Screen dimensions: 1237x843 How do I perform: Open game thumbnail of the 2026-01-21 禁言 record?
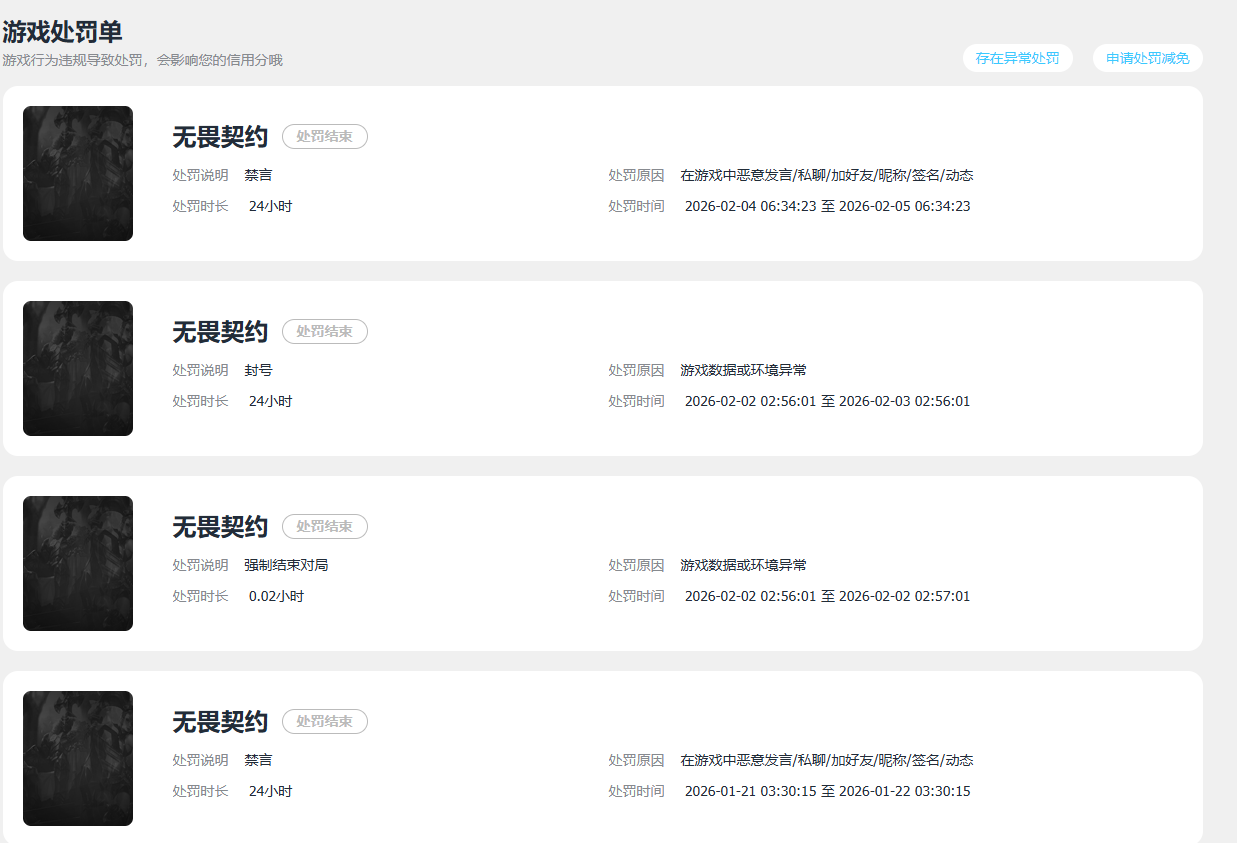[x=78, y=758]
